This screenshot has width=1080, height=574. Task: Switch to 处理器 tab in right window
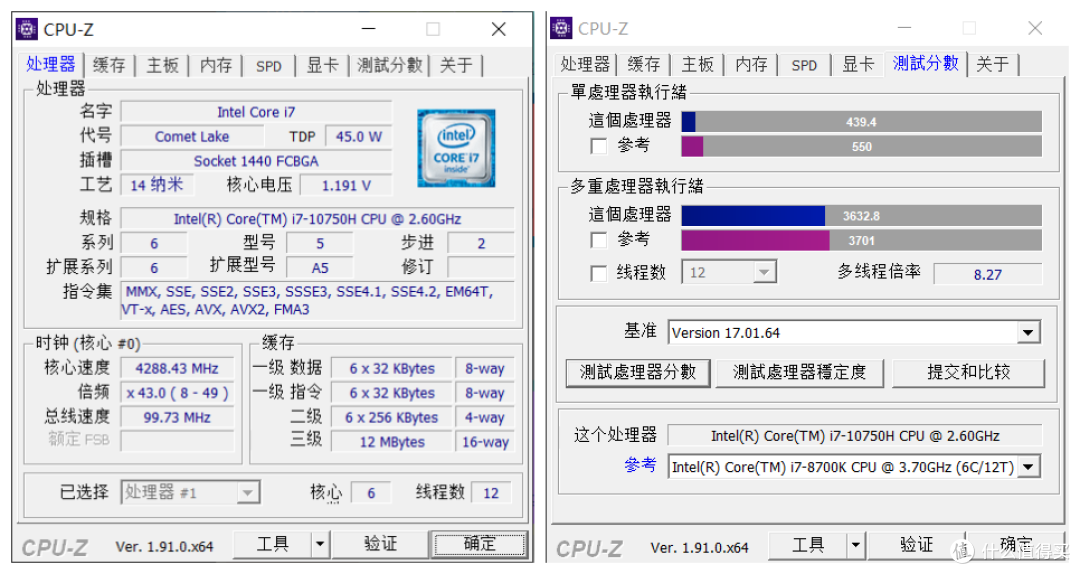(585, 64)
